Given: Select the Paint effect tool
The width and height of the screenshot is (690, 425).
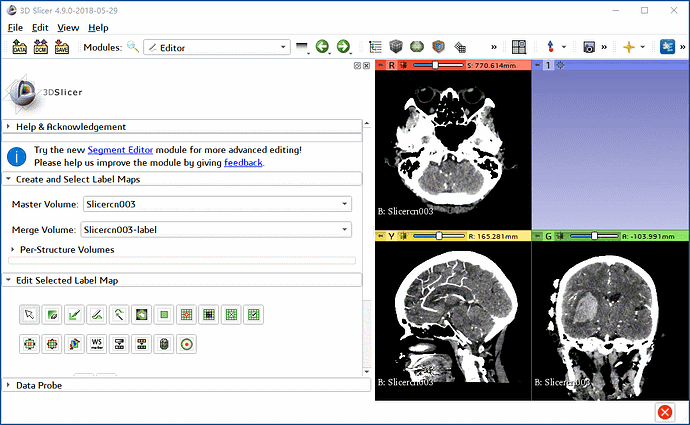Looking at the screenshot, I should click(74, 315).
